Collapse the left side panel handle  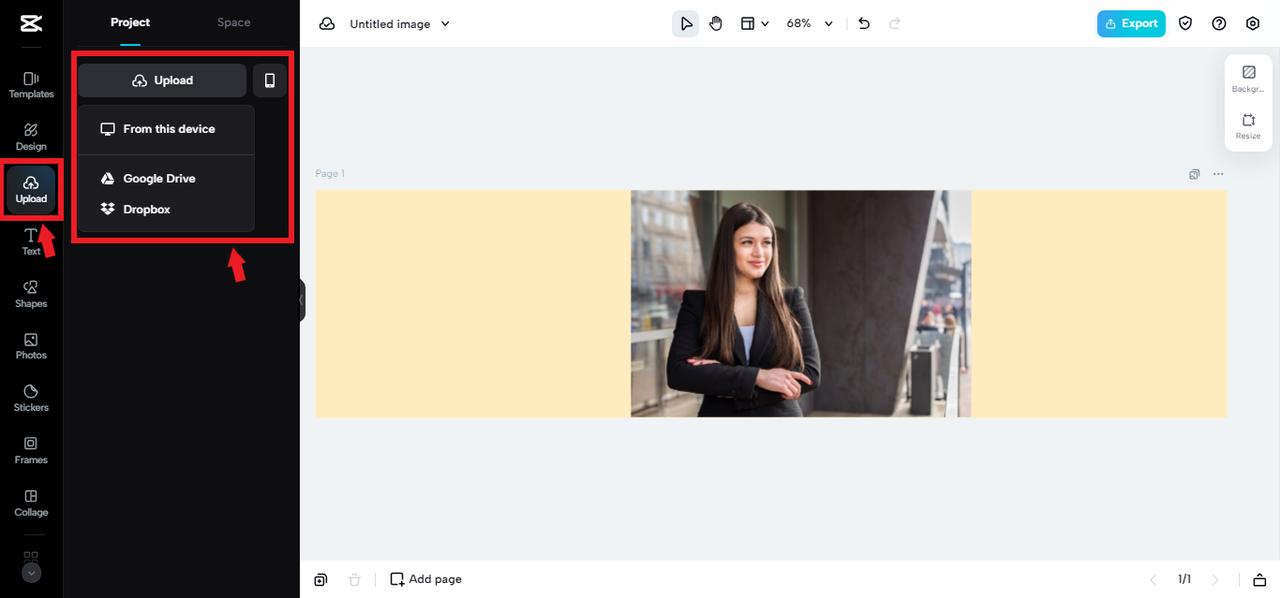point(301,300)
